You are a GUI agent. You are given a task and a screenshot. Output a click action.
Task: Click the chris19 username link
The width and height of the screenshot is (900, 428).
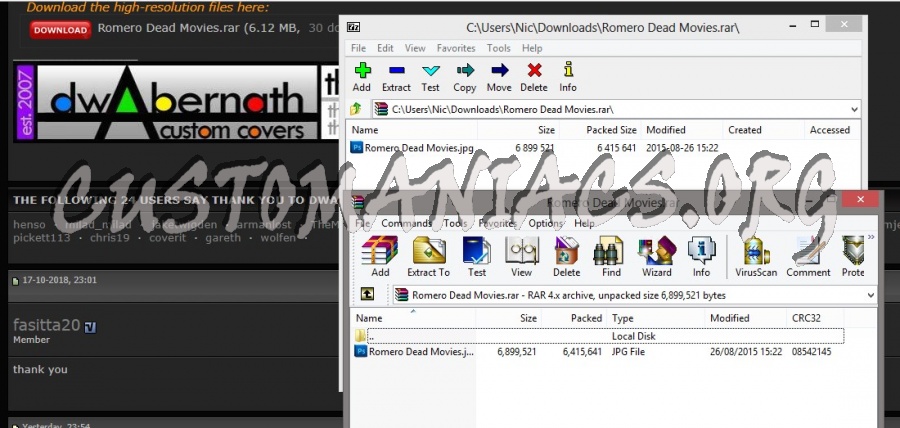click(x=110, y=238)
